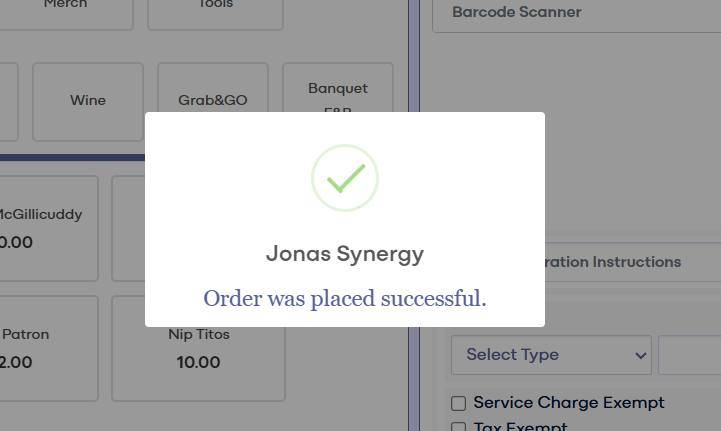Focus the Barcode Scanner input field
The image size is (721, 431).
[576, 13]
